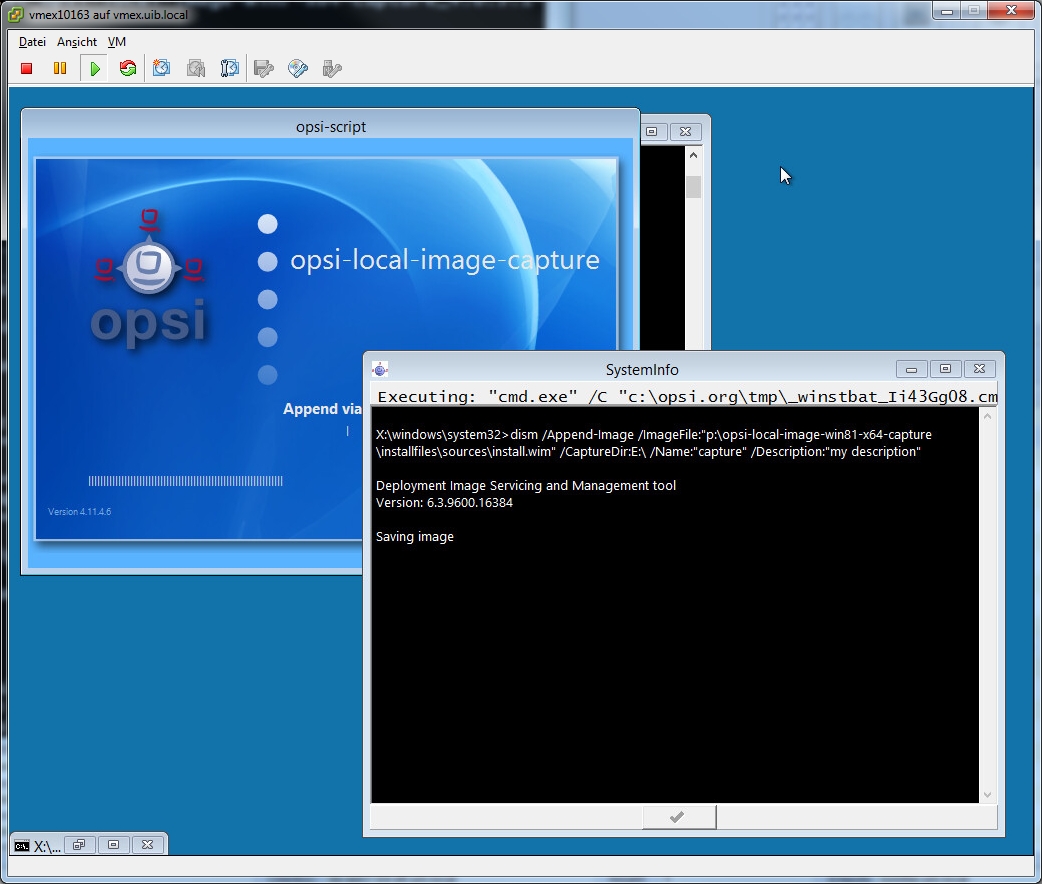Click vSphere console window title icon
The height and width of the screenshot is (884, 1042).
click(x=15, y=14)
